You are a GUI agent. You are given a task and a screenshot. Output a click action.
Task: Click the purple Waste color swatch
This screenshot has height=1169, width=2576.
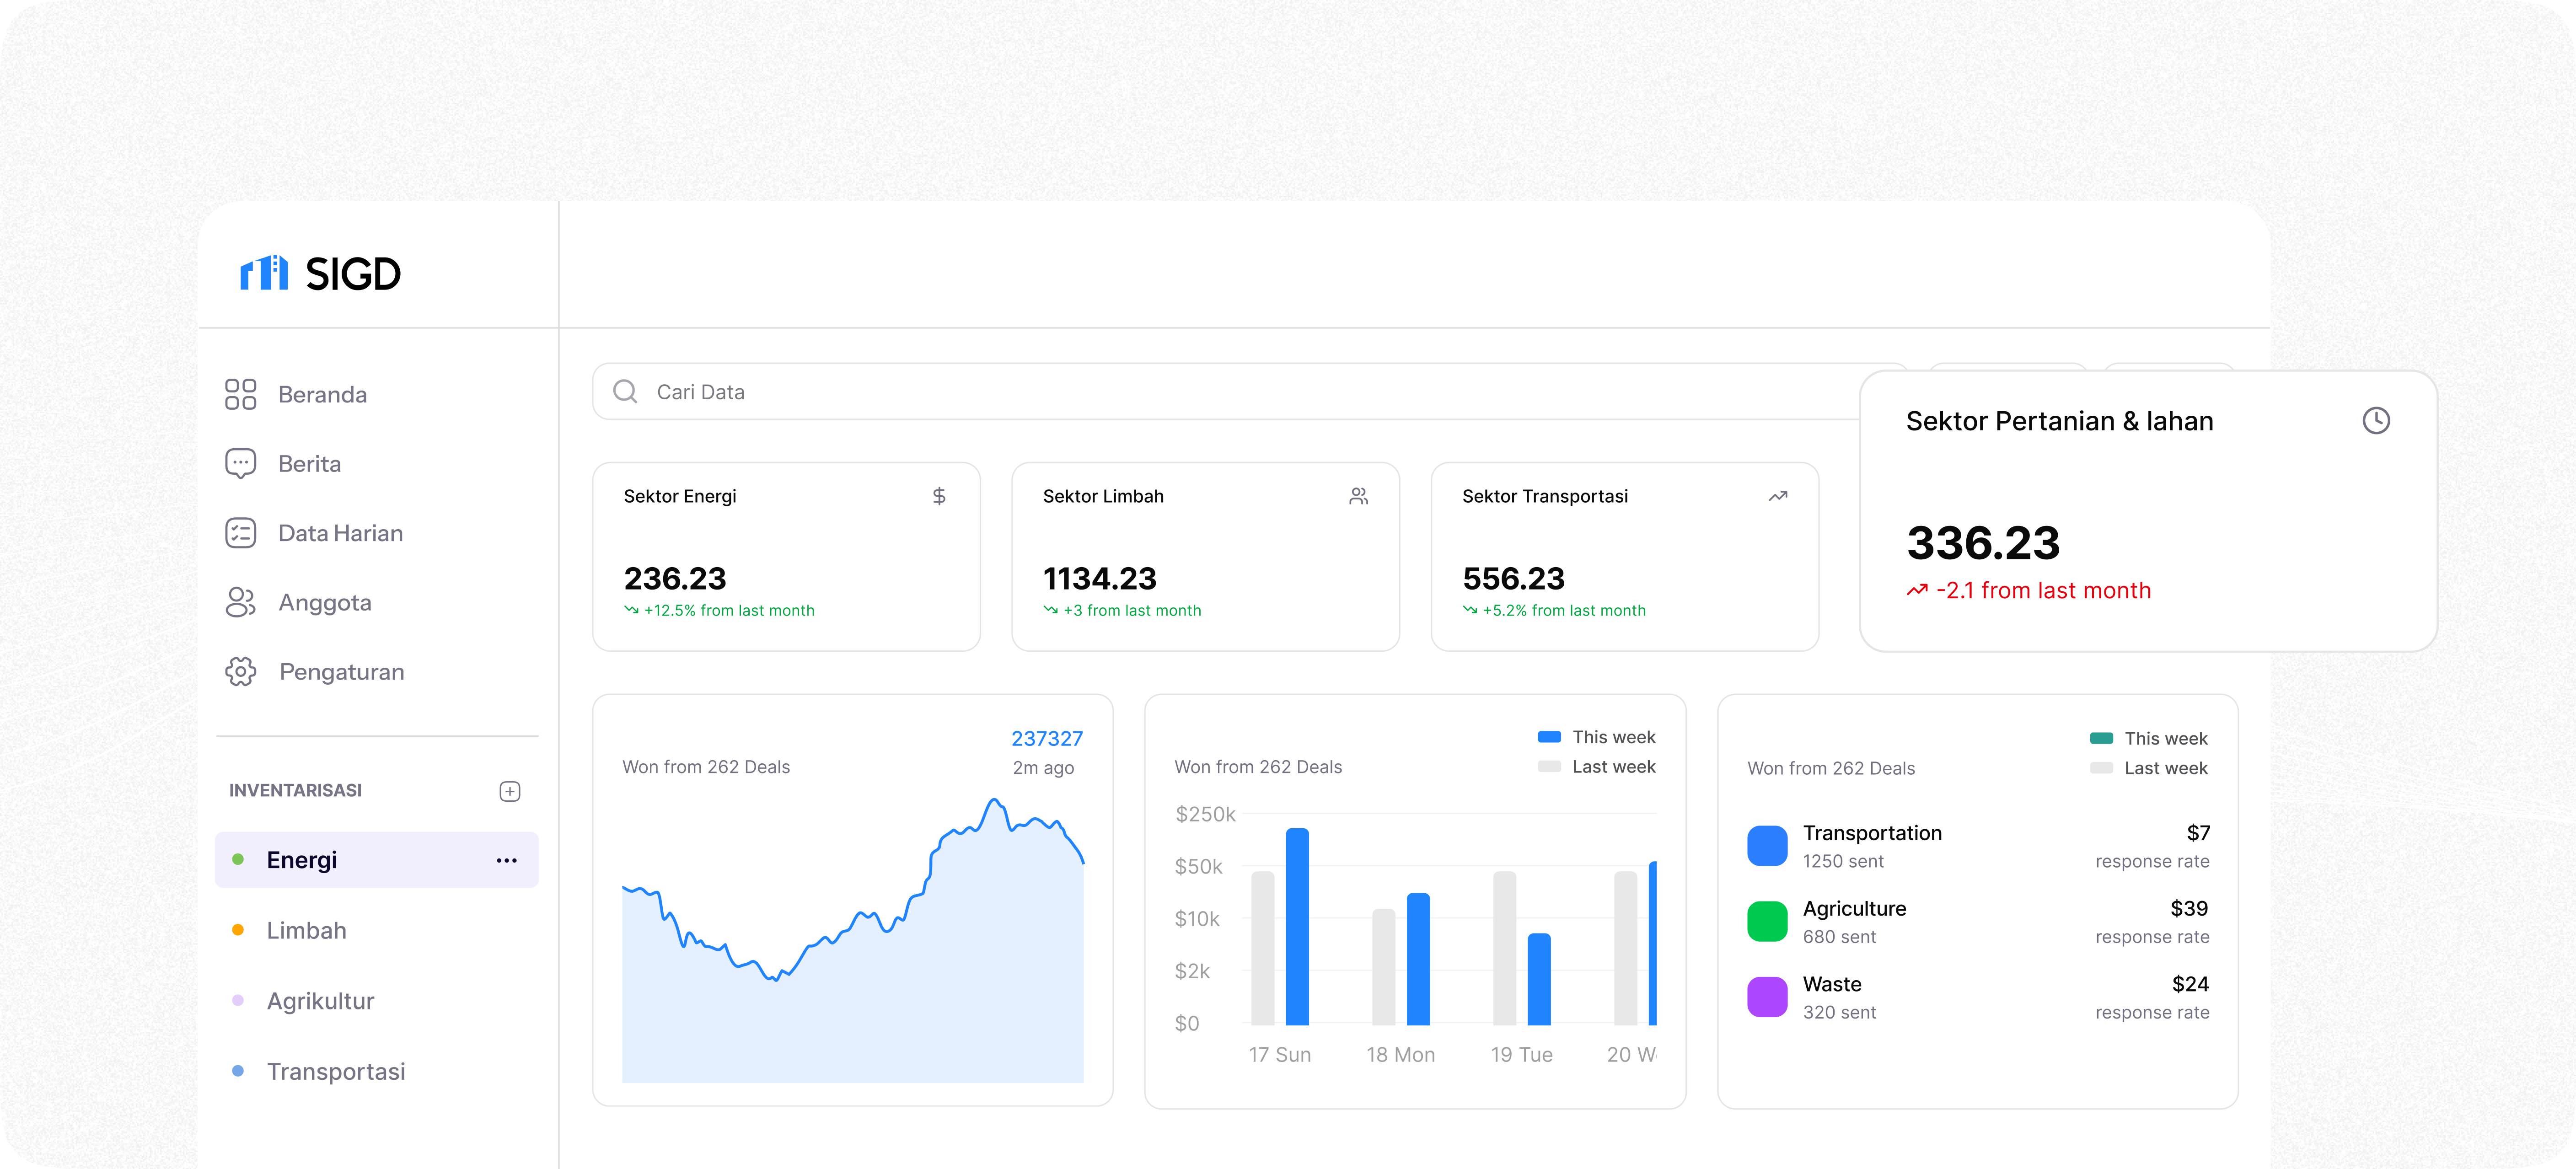coord(1767,997)
